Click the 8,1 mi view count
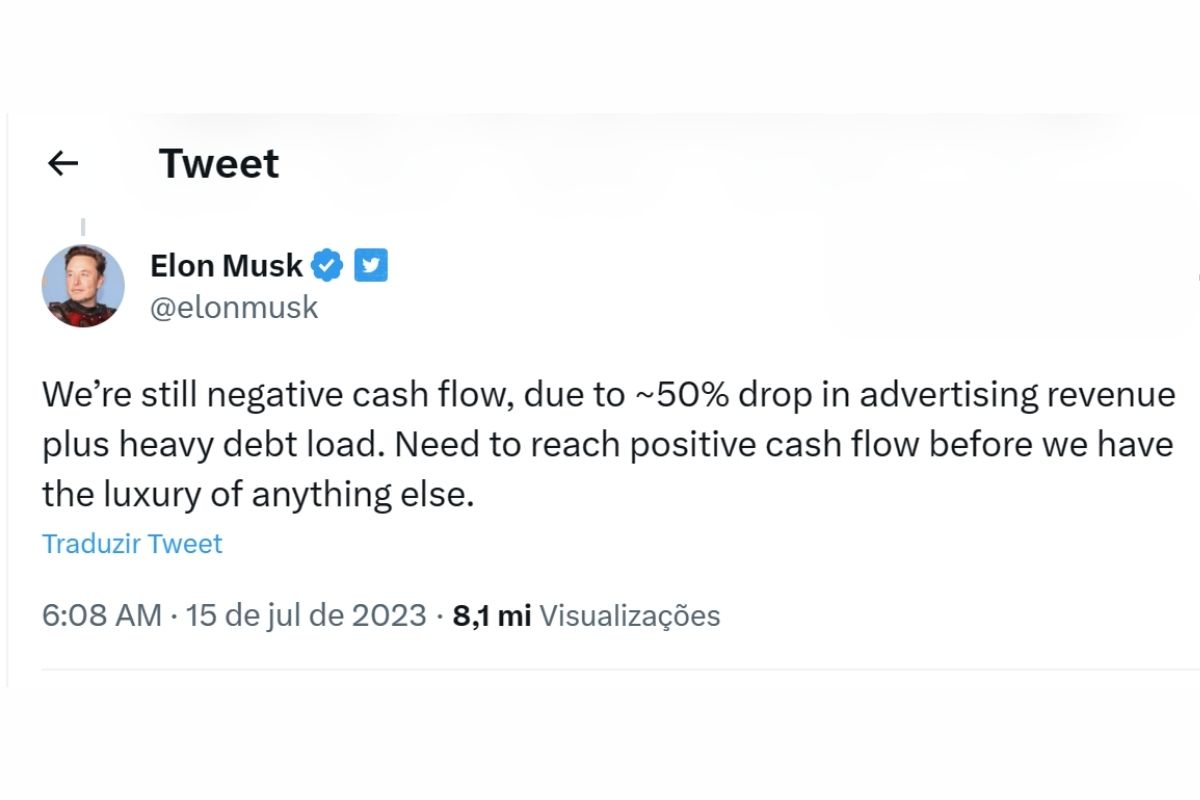 [x=492, y=615]
